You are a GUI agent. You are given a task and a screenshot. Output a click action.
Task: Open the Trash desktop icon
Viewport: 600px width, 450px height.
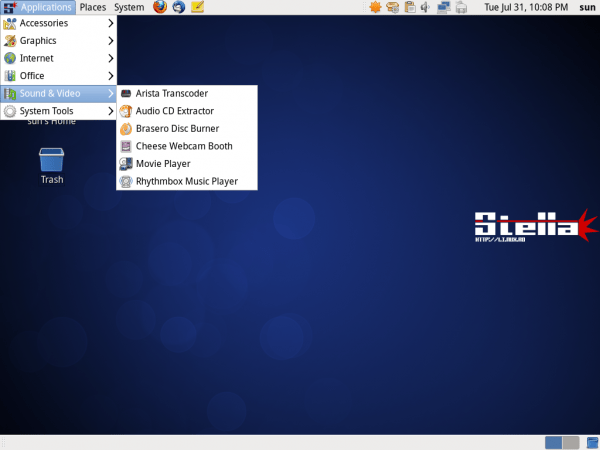tap(51, 164)
